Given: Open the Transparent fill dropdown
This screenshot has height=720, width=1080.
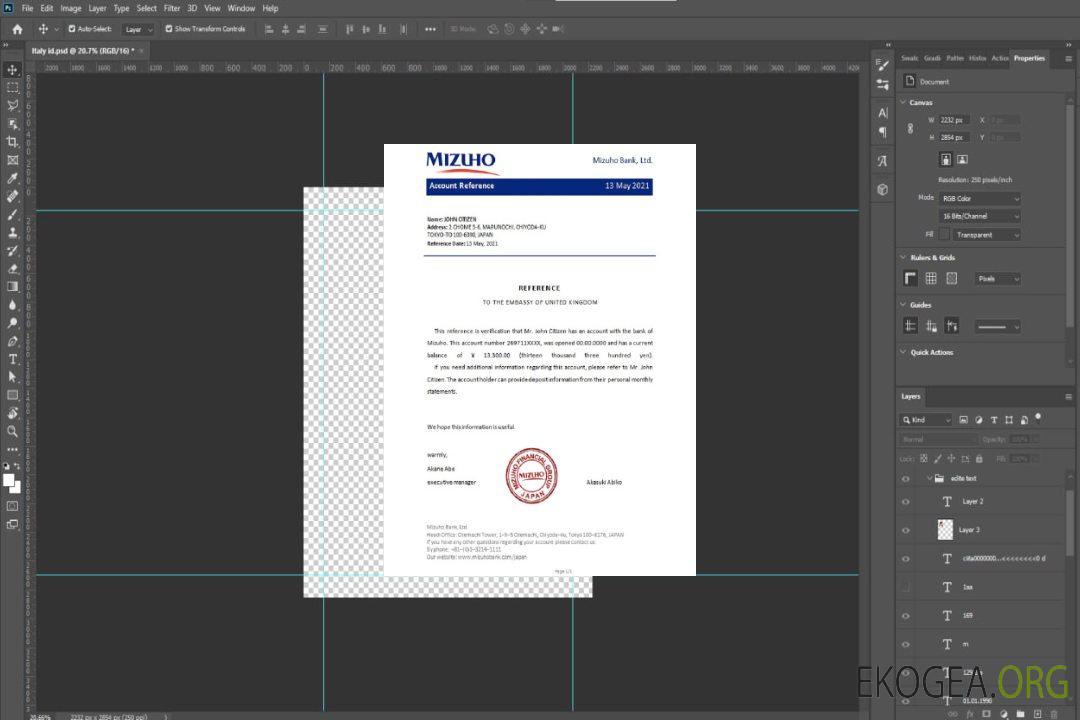Looking at the screenshot, I should tap(987, 235).
